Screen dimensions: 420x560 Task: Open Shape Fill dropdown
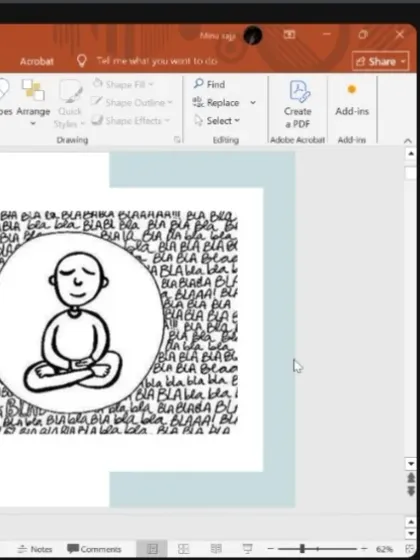pyautogui.click(x=123, y=85)
